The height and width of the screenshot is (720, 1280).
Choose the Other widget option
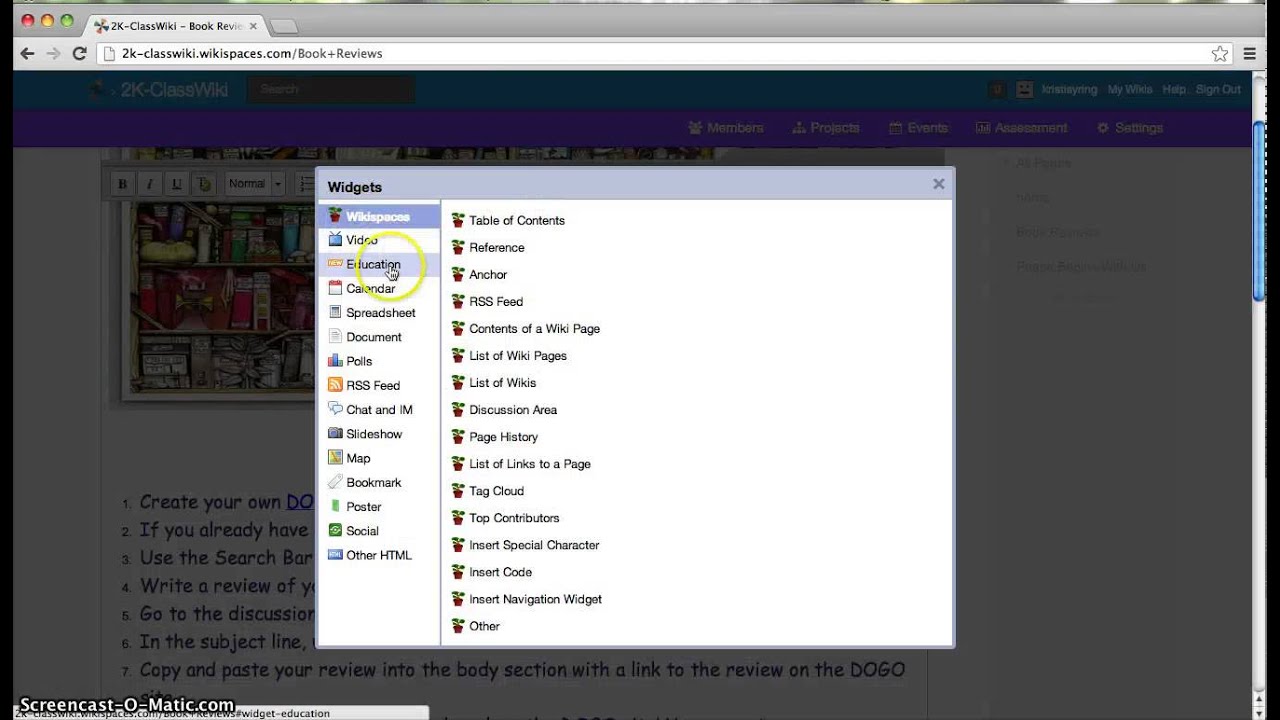[x=484, y=626]
